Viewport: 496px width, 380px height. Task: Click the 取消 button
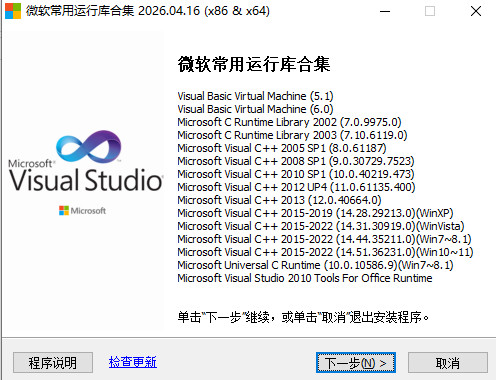pos(448,363)
